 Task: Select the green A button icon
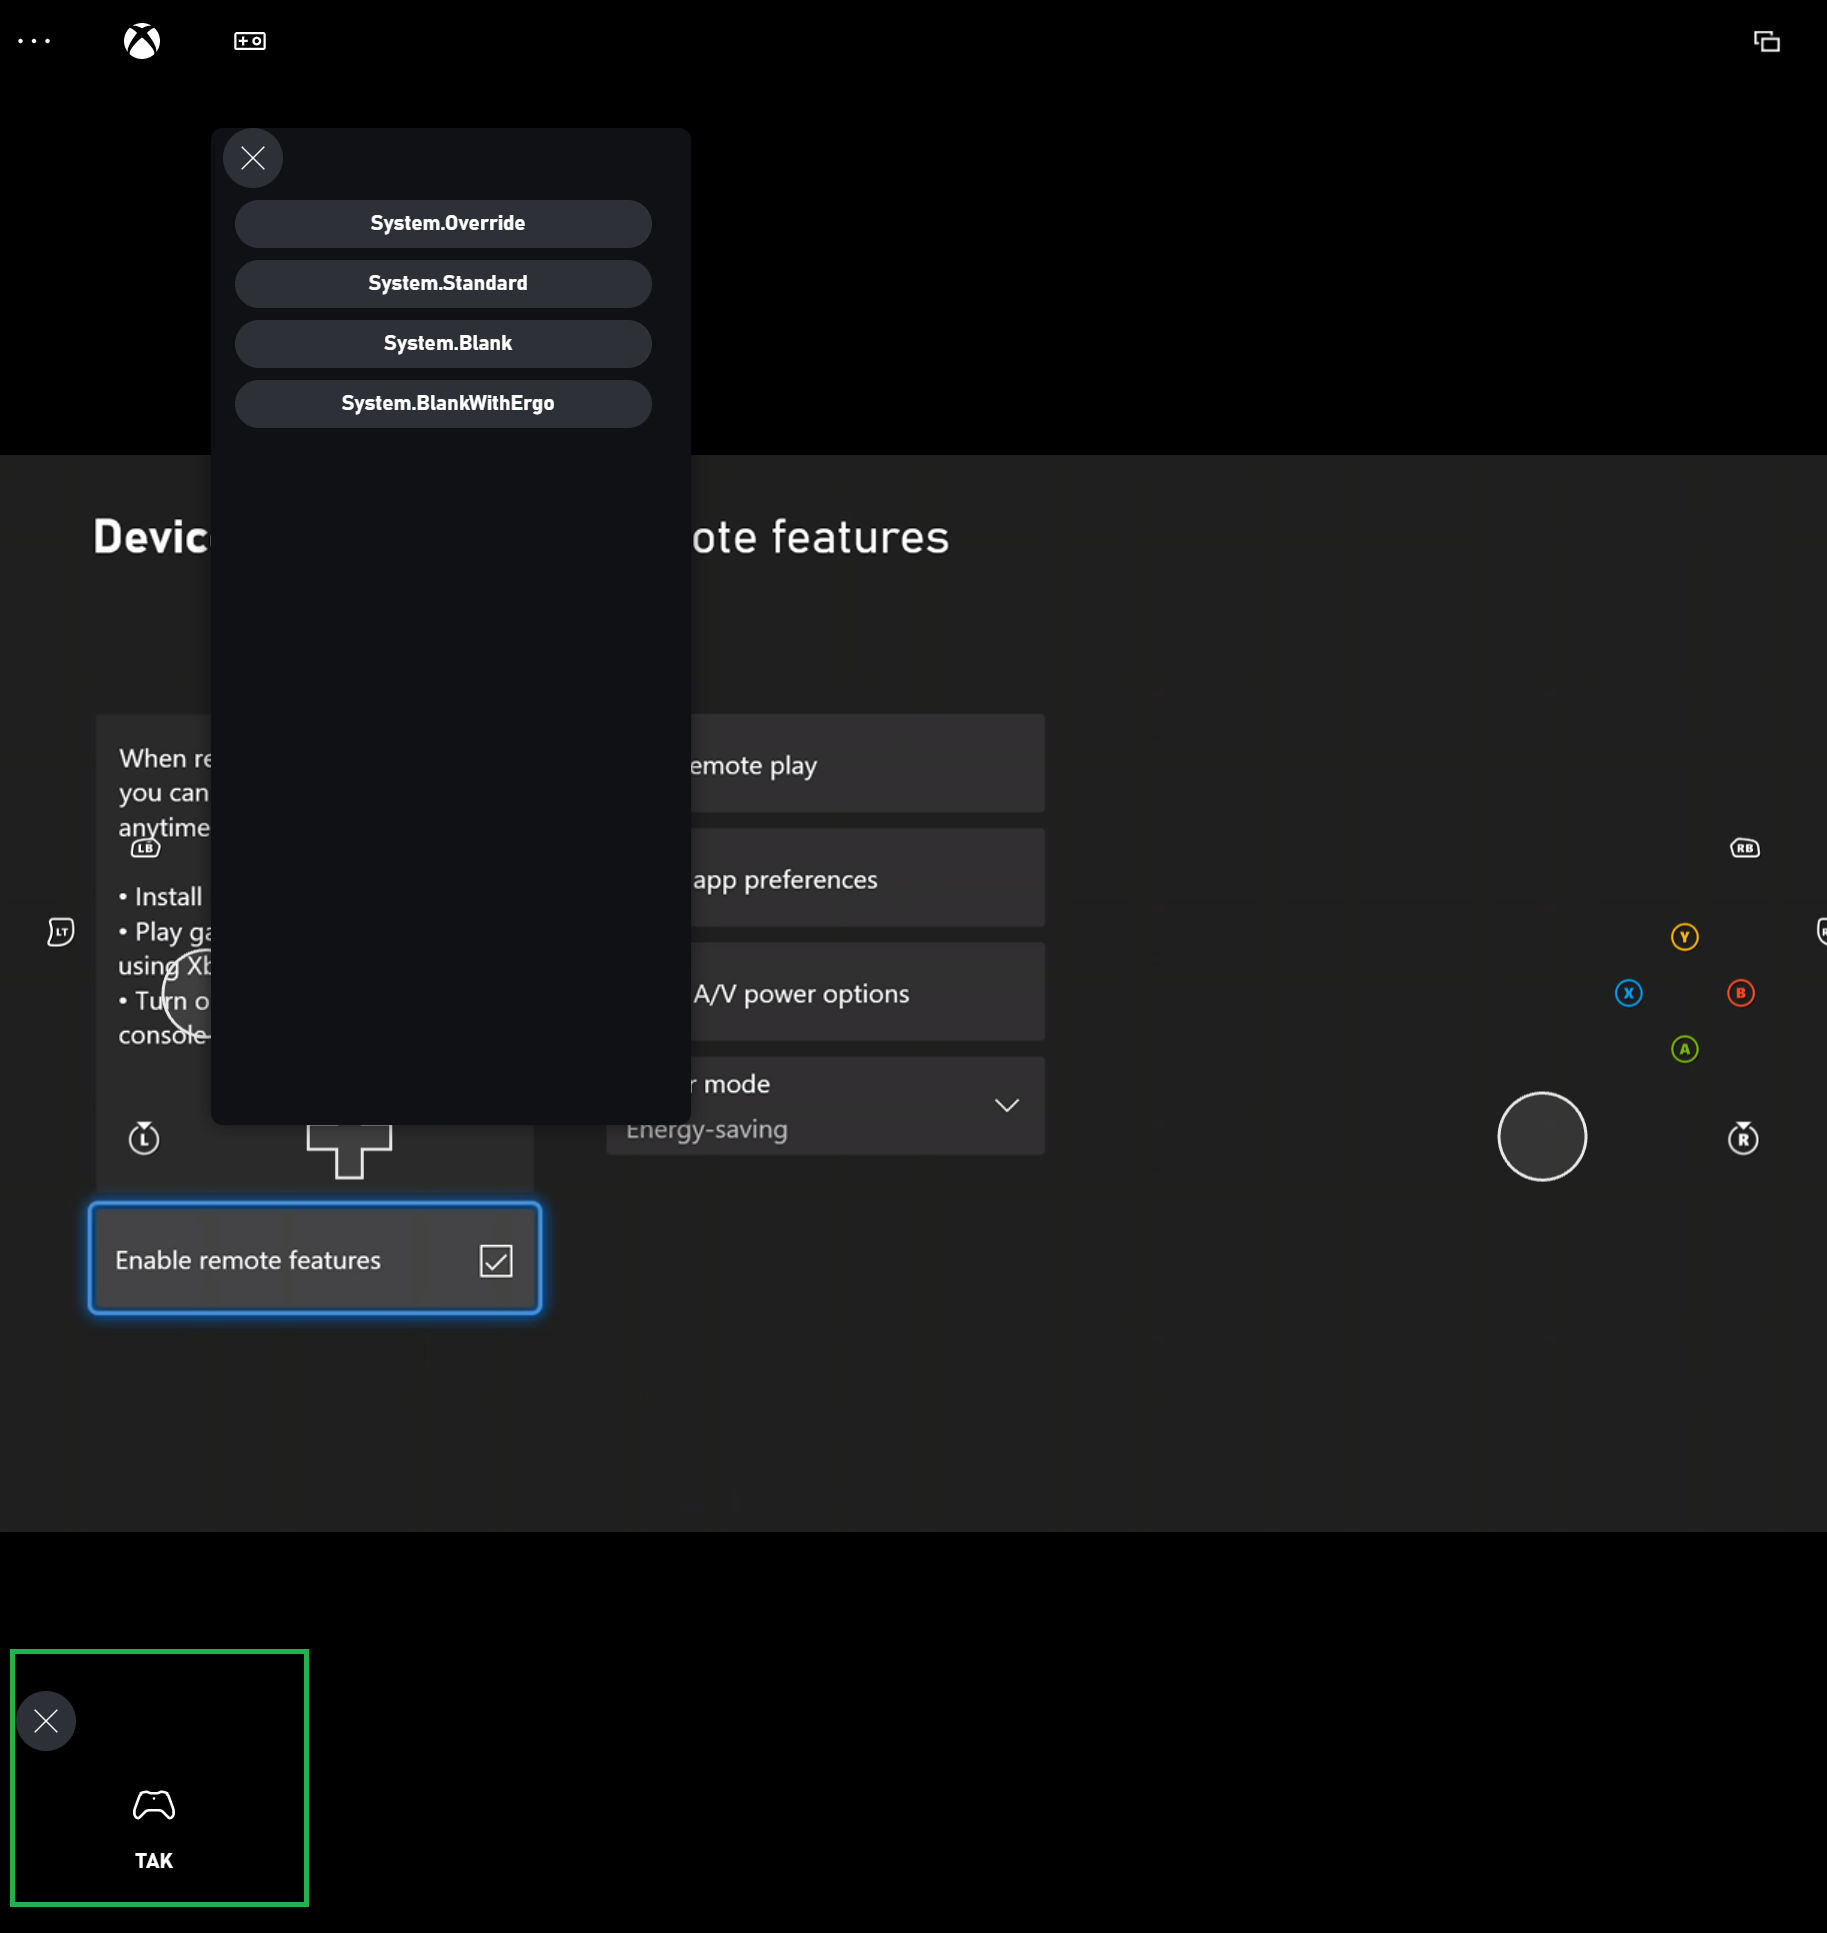[x=1684, y=1048]
